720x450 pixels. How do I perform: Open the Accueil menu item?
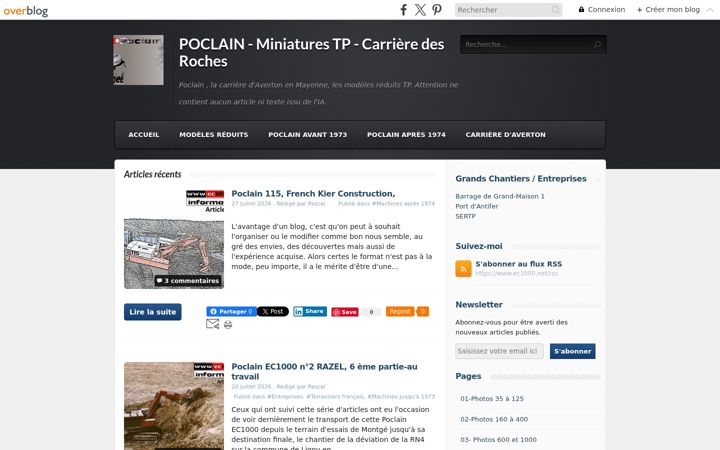144,135
